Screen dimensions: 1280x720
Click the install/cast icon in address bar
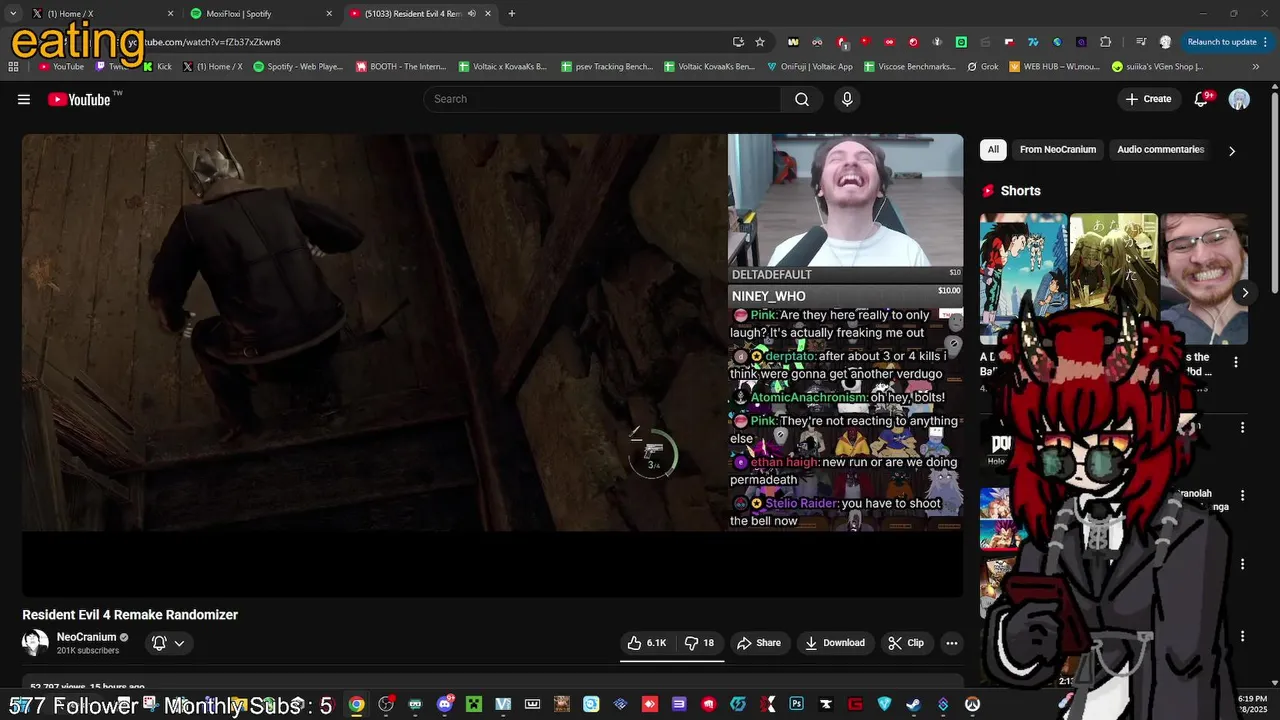738,42
